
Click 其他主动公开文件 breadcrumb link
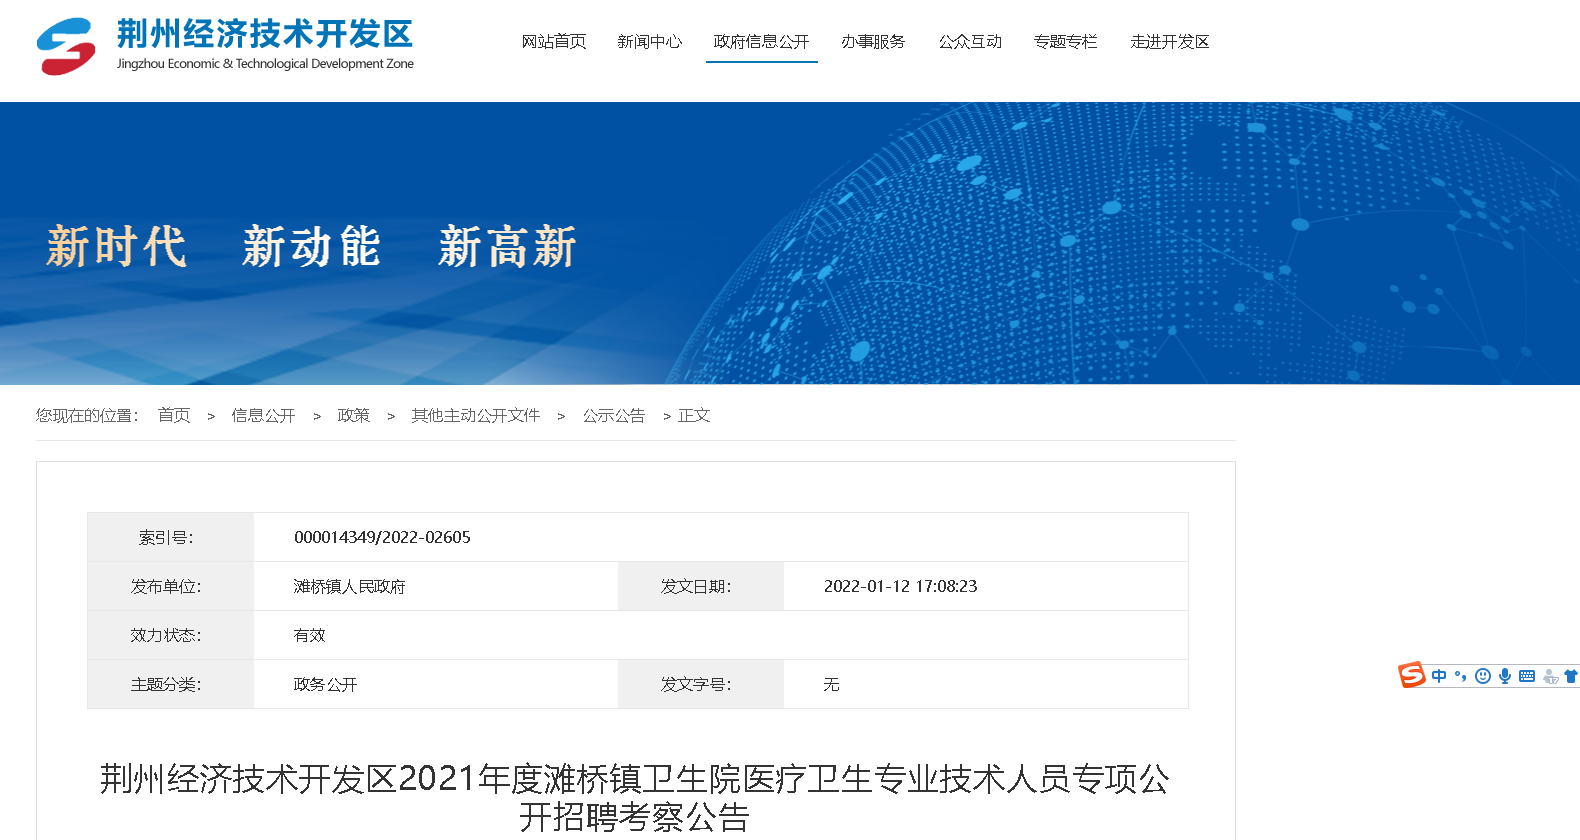pos(476,415)
